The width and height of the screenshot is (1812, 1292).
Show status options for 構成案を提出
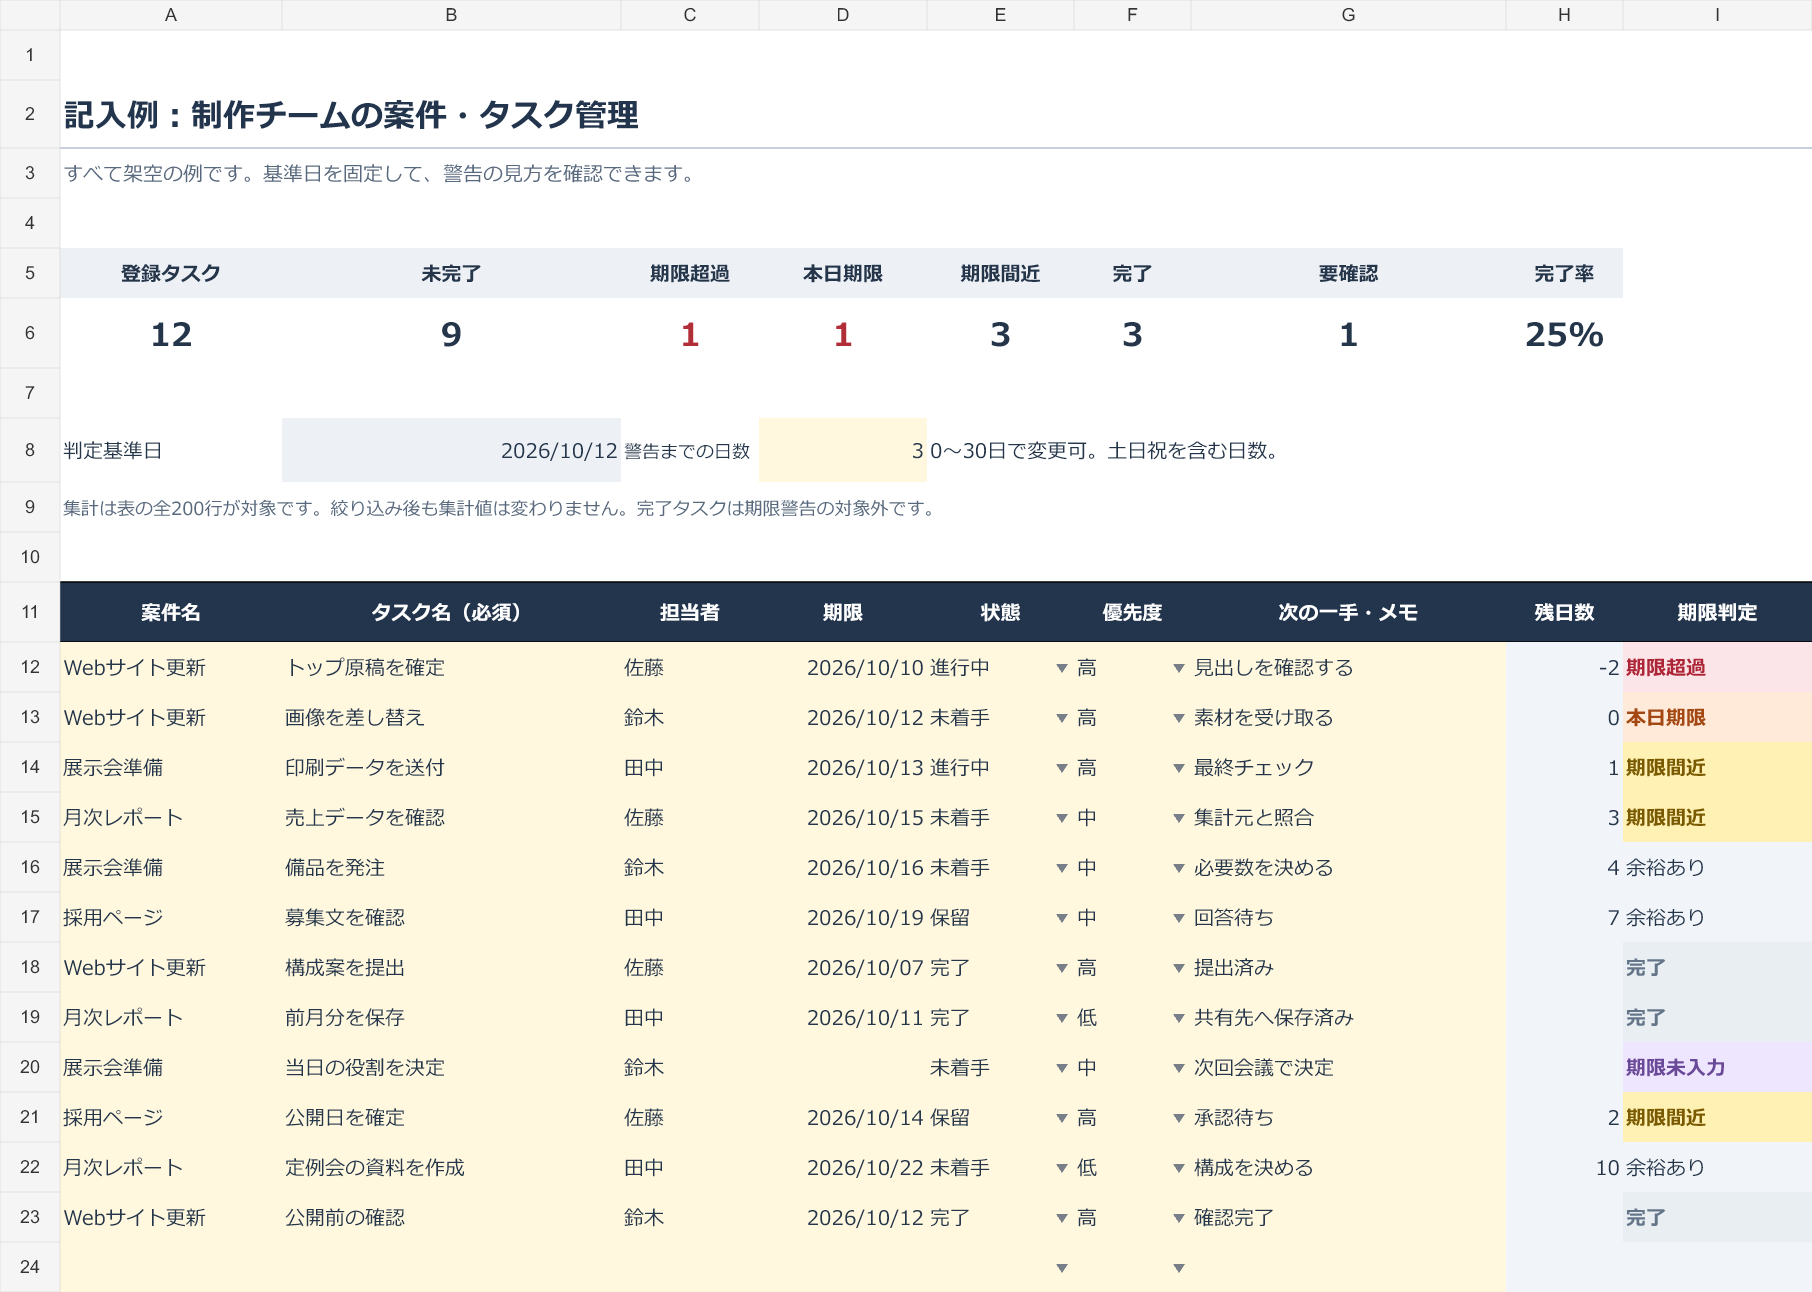tap(1062, 968)
